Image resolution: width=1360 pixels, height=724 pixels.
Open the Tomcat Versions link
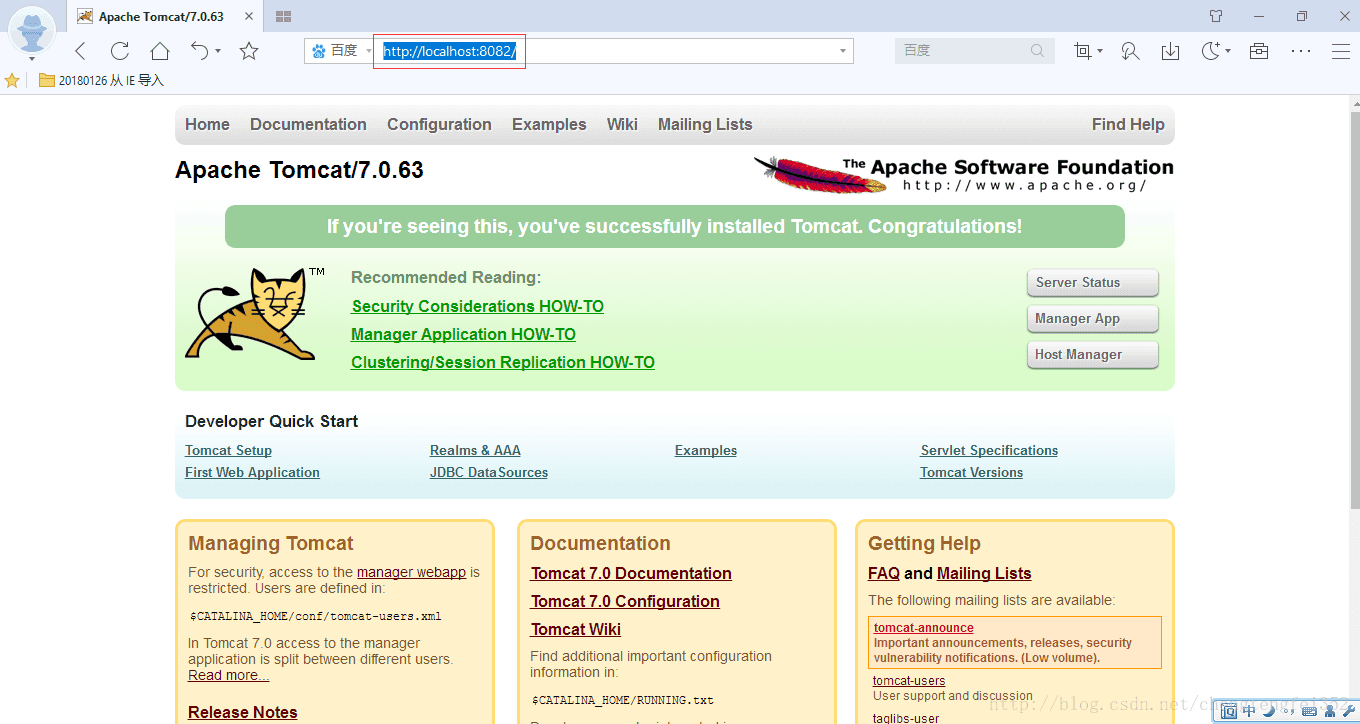(x=972, y=472)
